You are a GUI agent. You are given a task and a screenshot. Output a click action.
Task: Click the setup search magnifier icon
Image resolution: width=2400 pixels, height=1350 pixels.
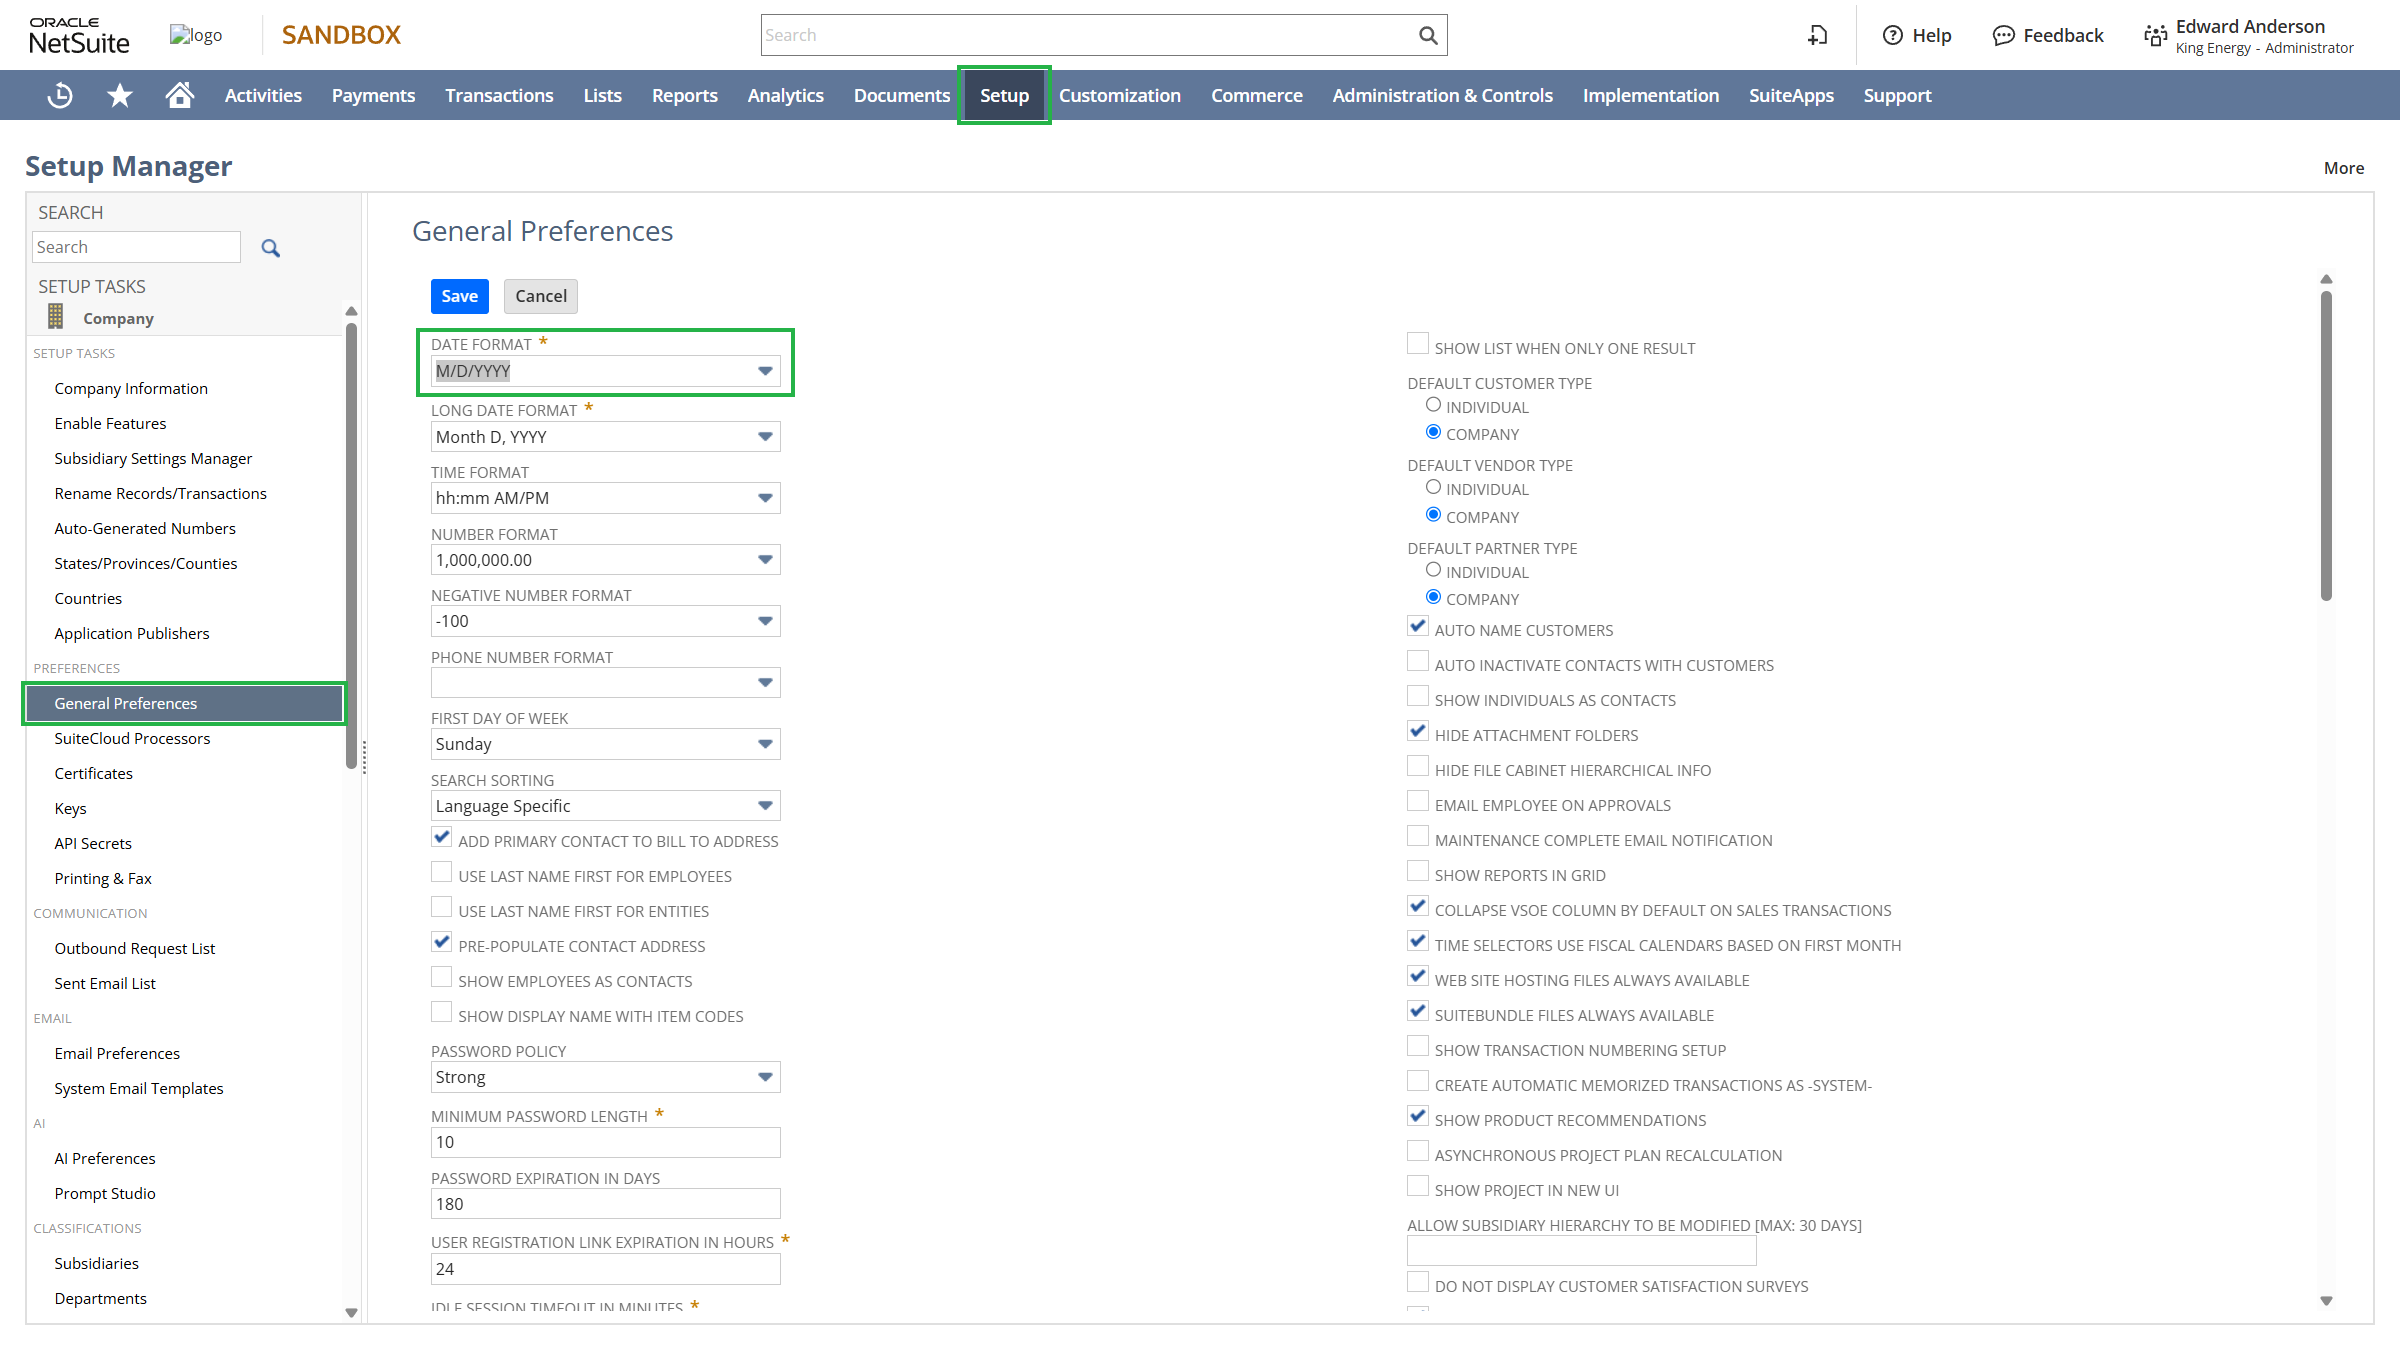click(x=270, y=248)
